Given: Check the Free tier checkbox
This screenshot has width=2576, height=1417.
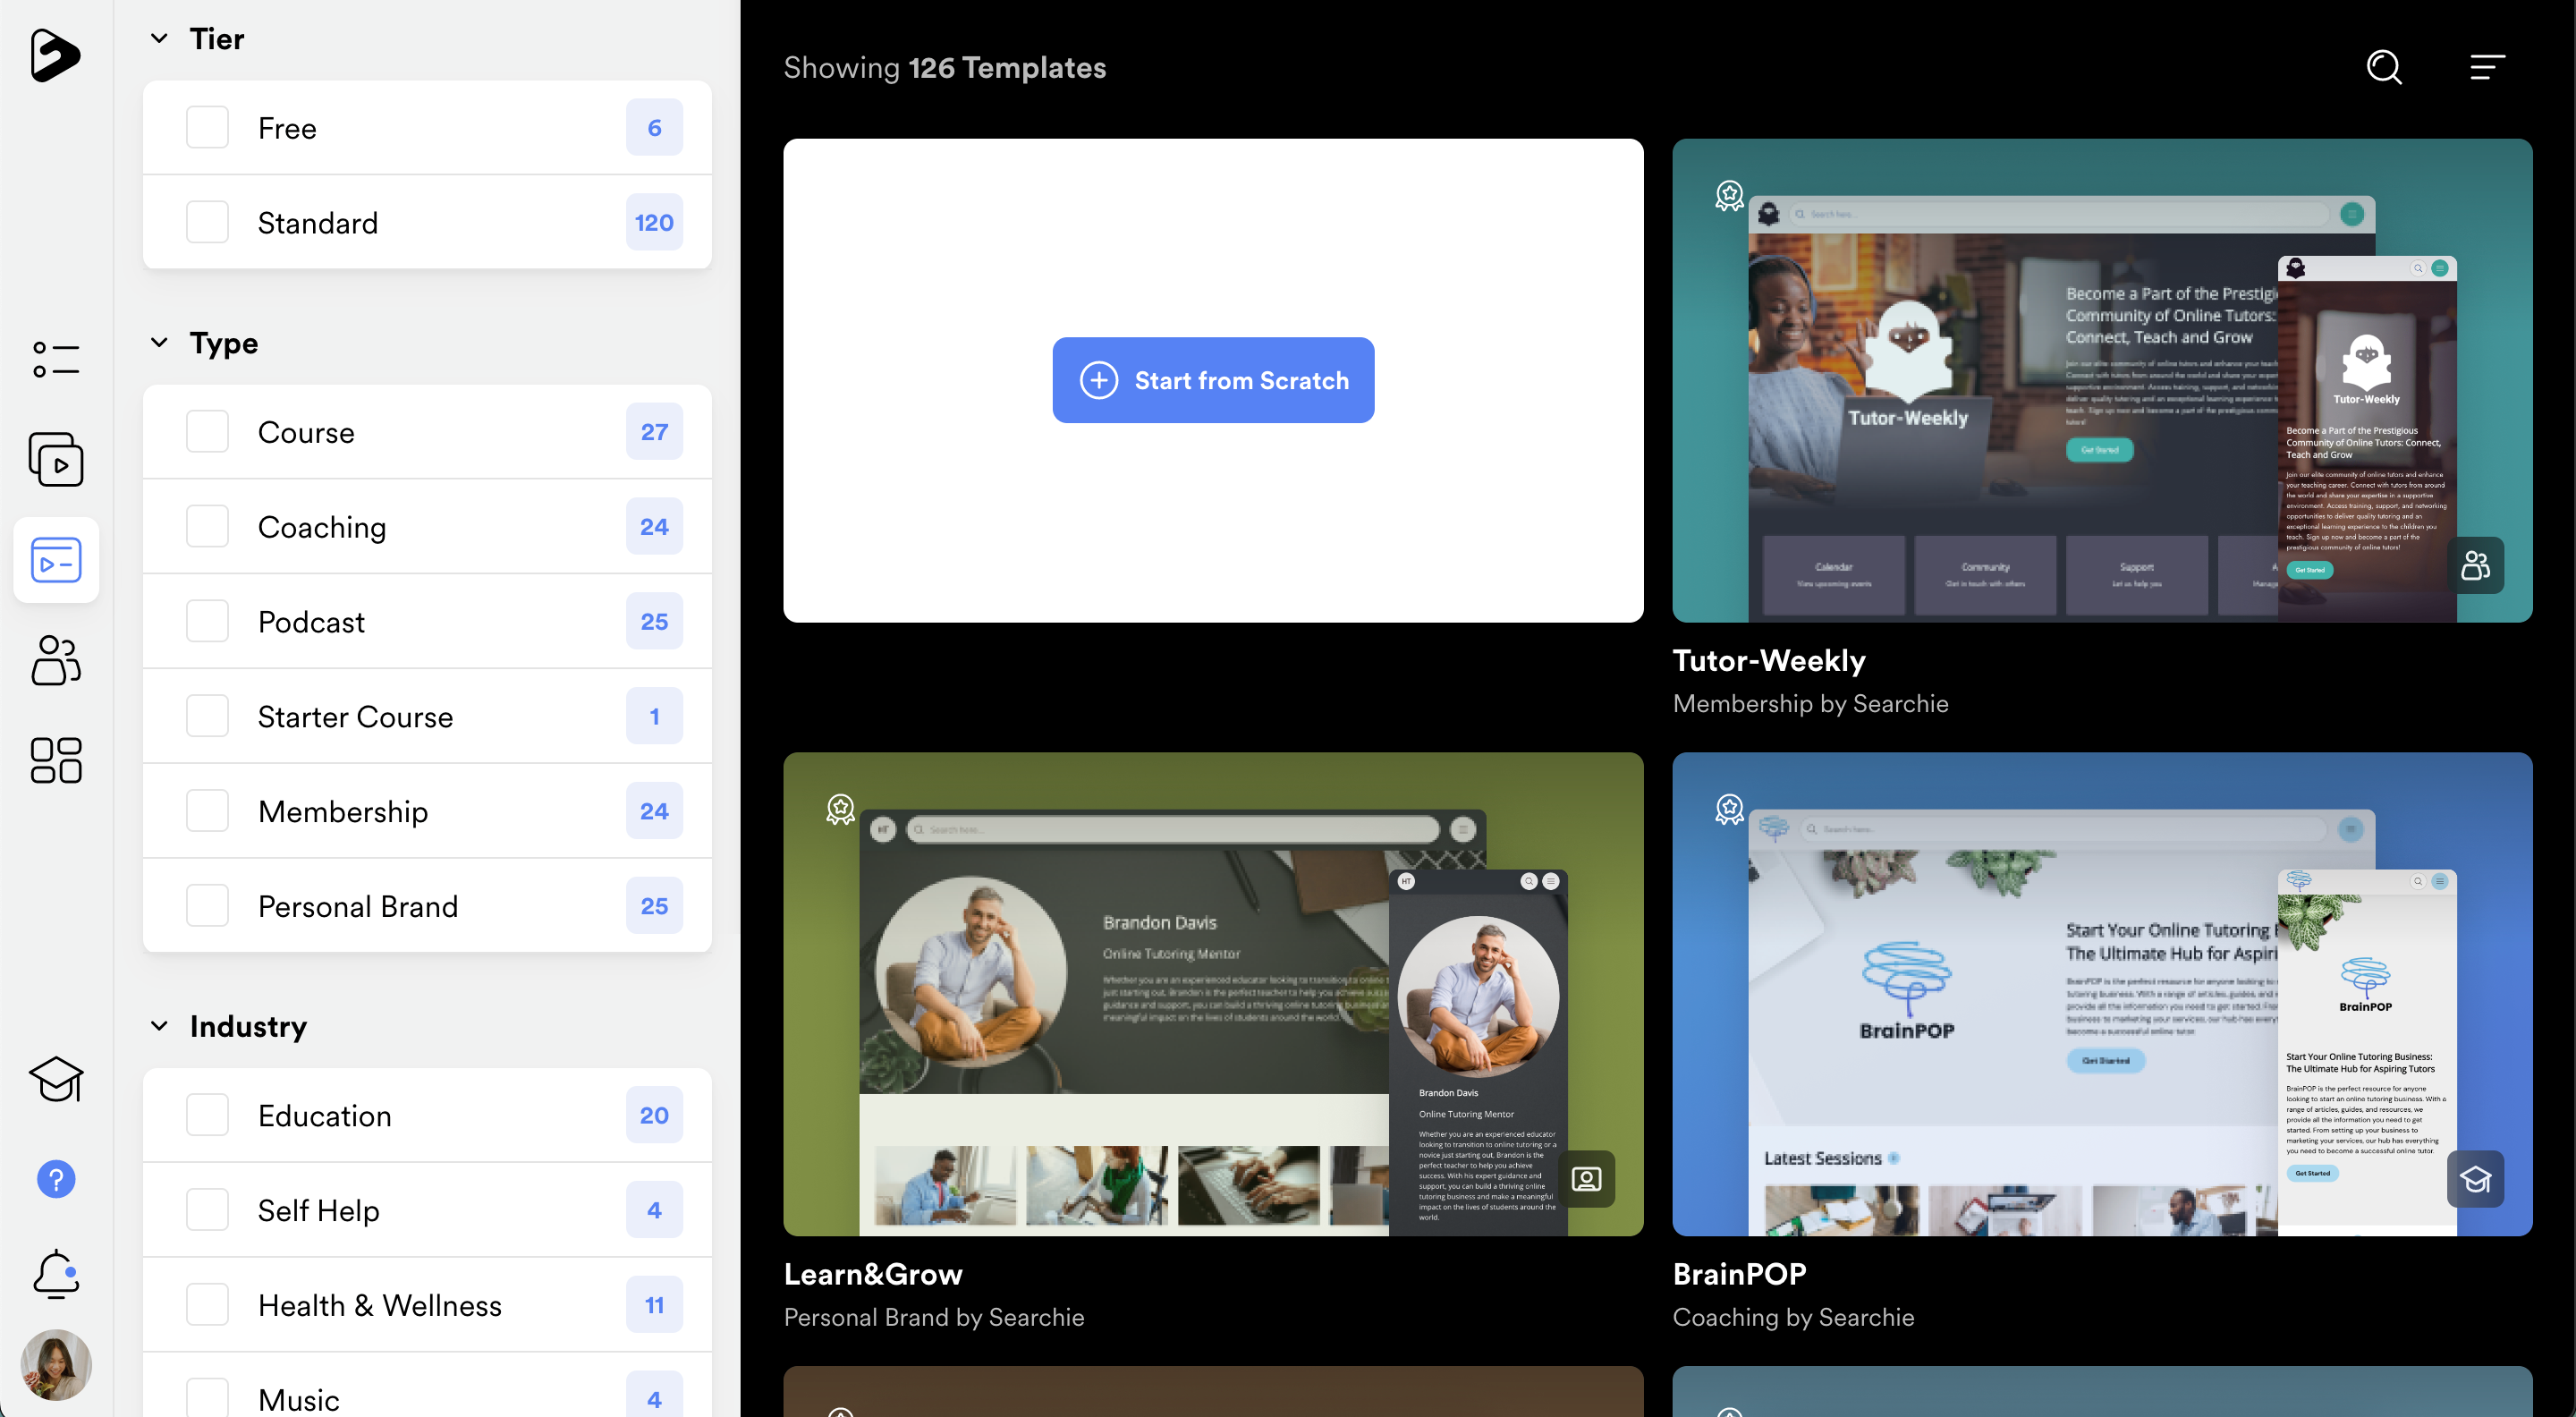Looking at the screenshot, I should click(207, 128).
